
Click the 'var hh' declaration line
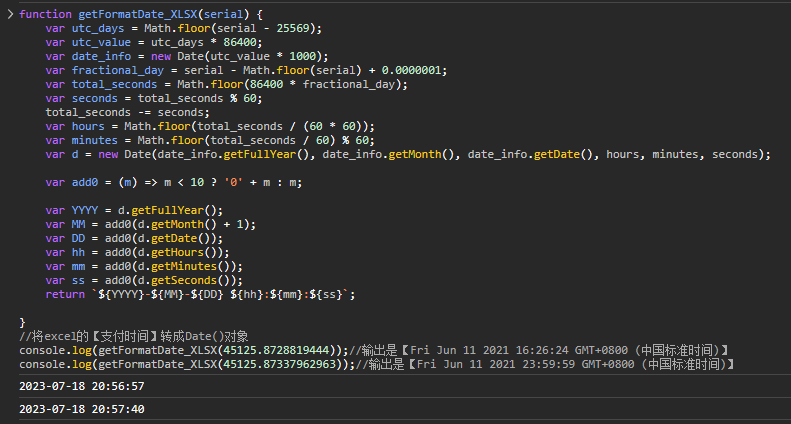(137, 252)
